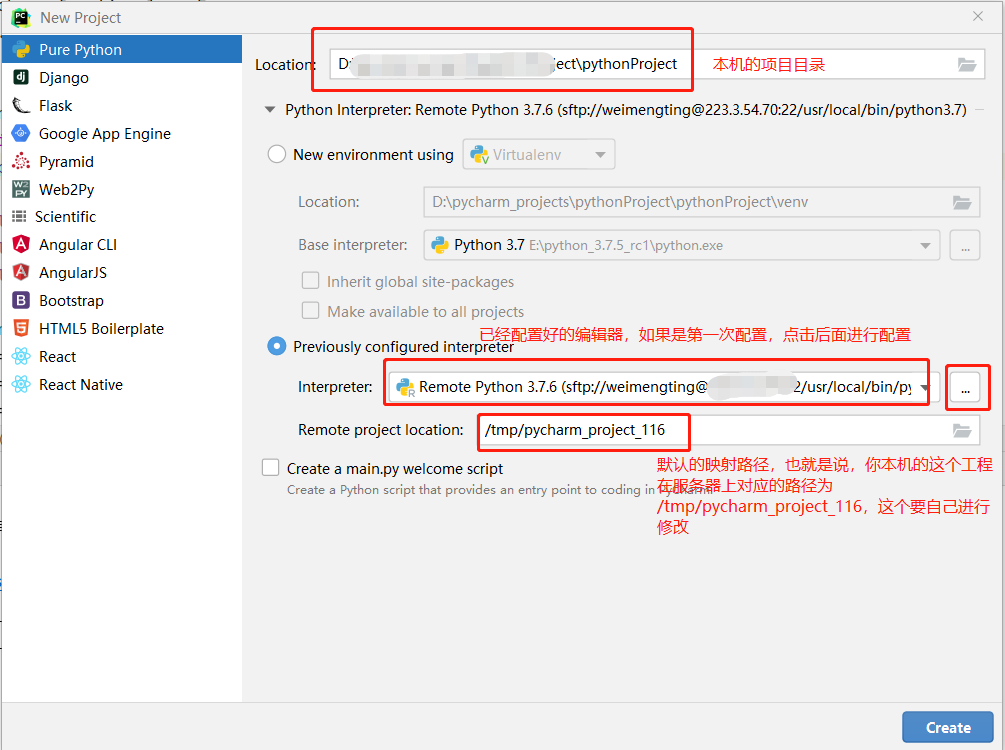
Task: Collapse the Python Interpreter section
Action: tap(270, 110)
